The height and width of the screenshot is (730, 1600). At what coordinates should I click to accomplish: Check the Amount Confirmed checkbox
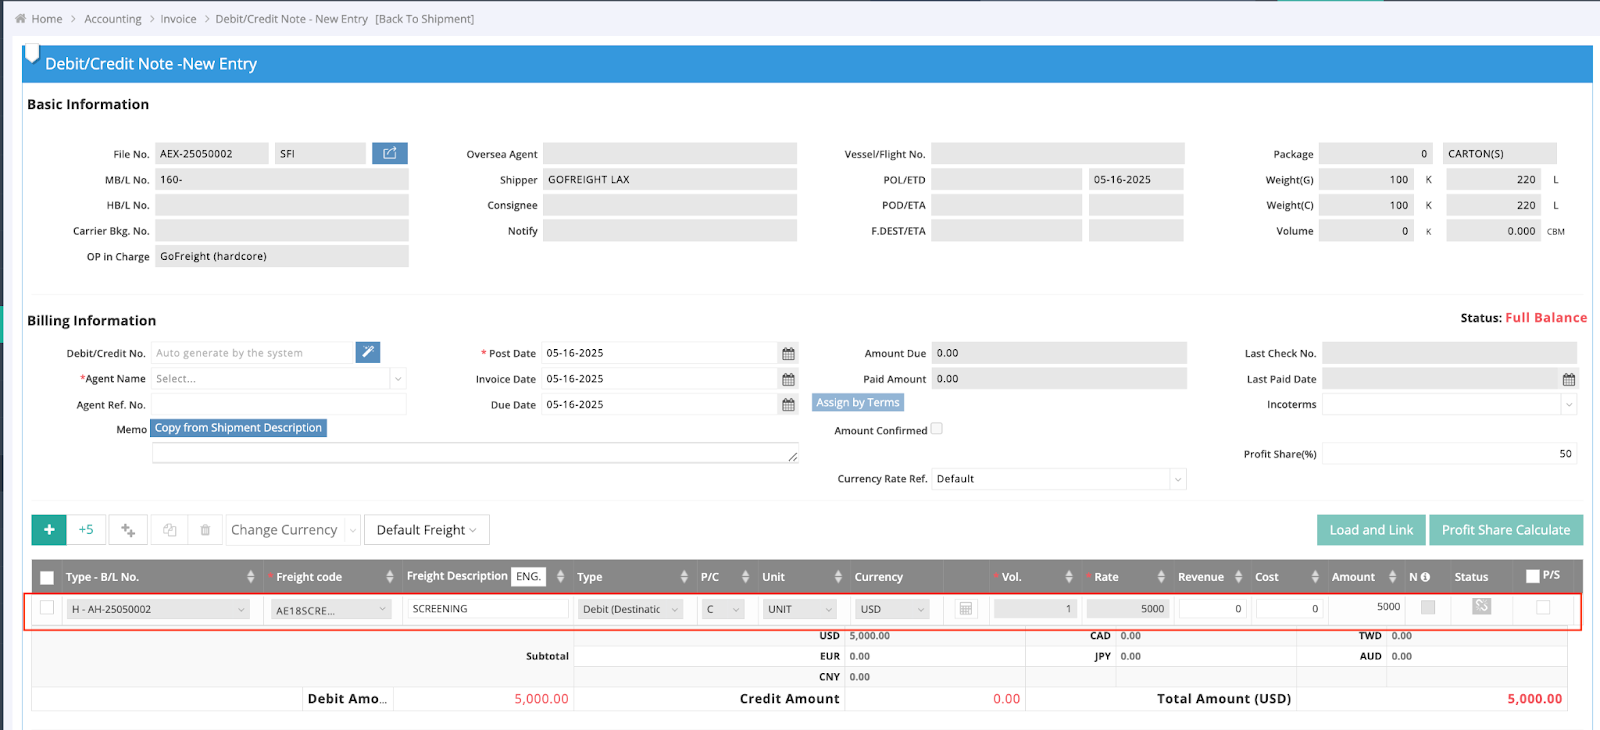pos(937,429)
